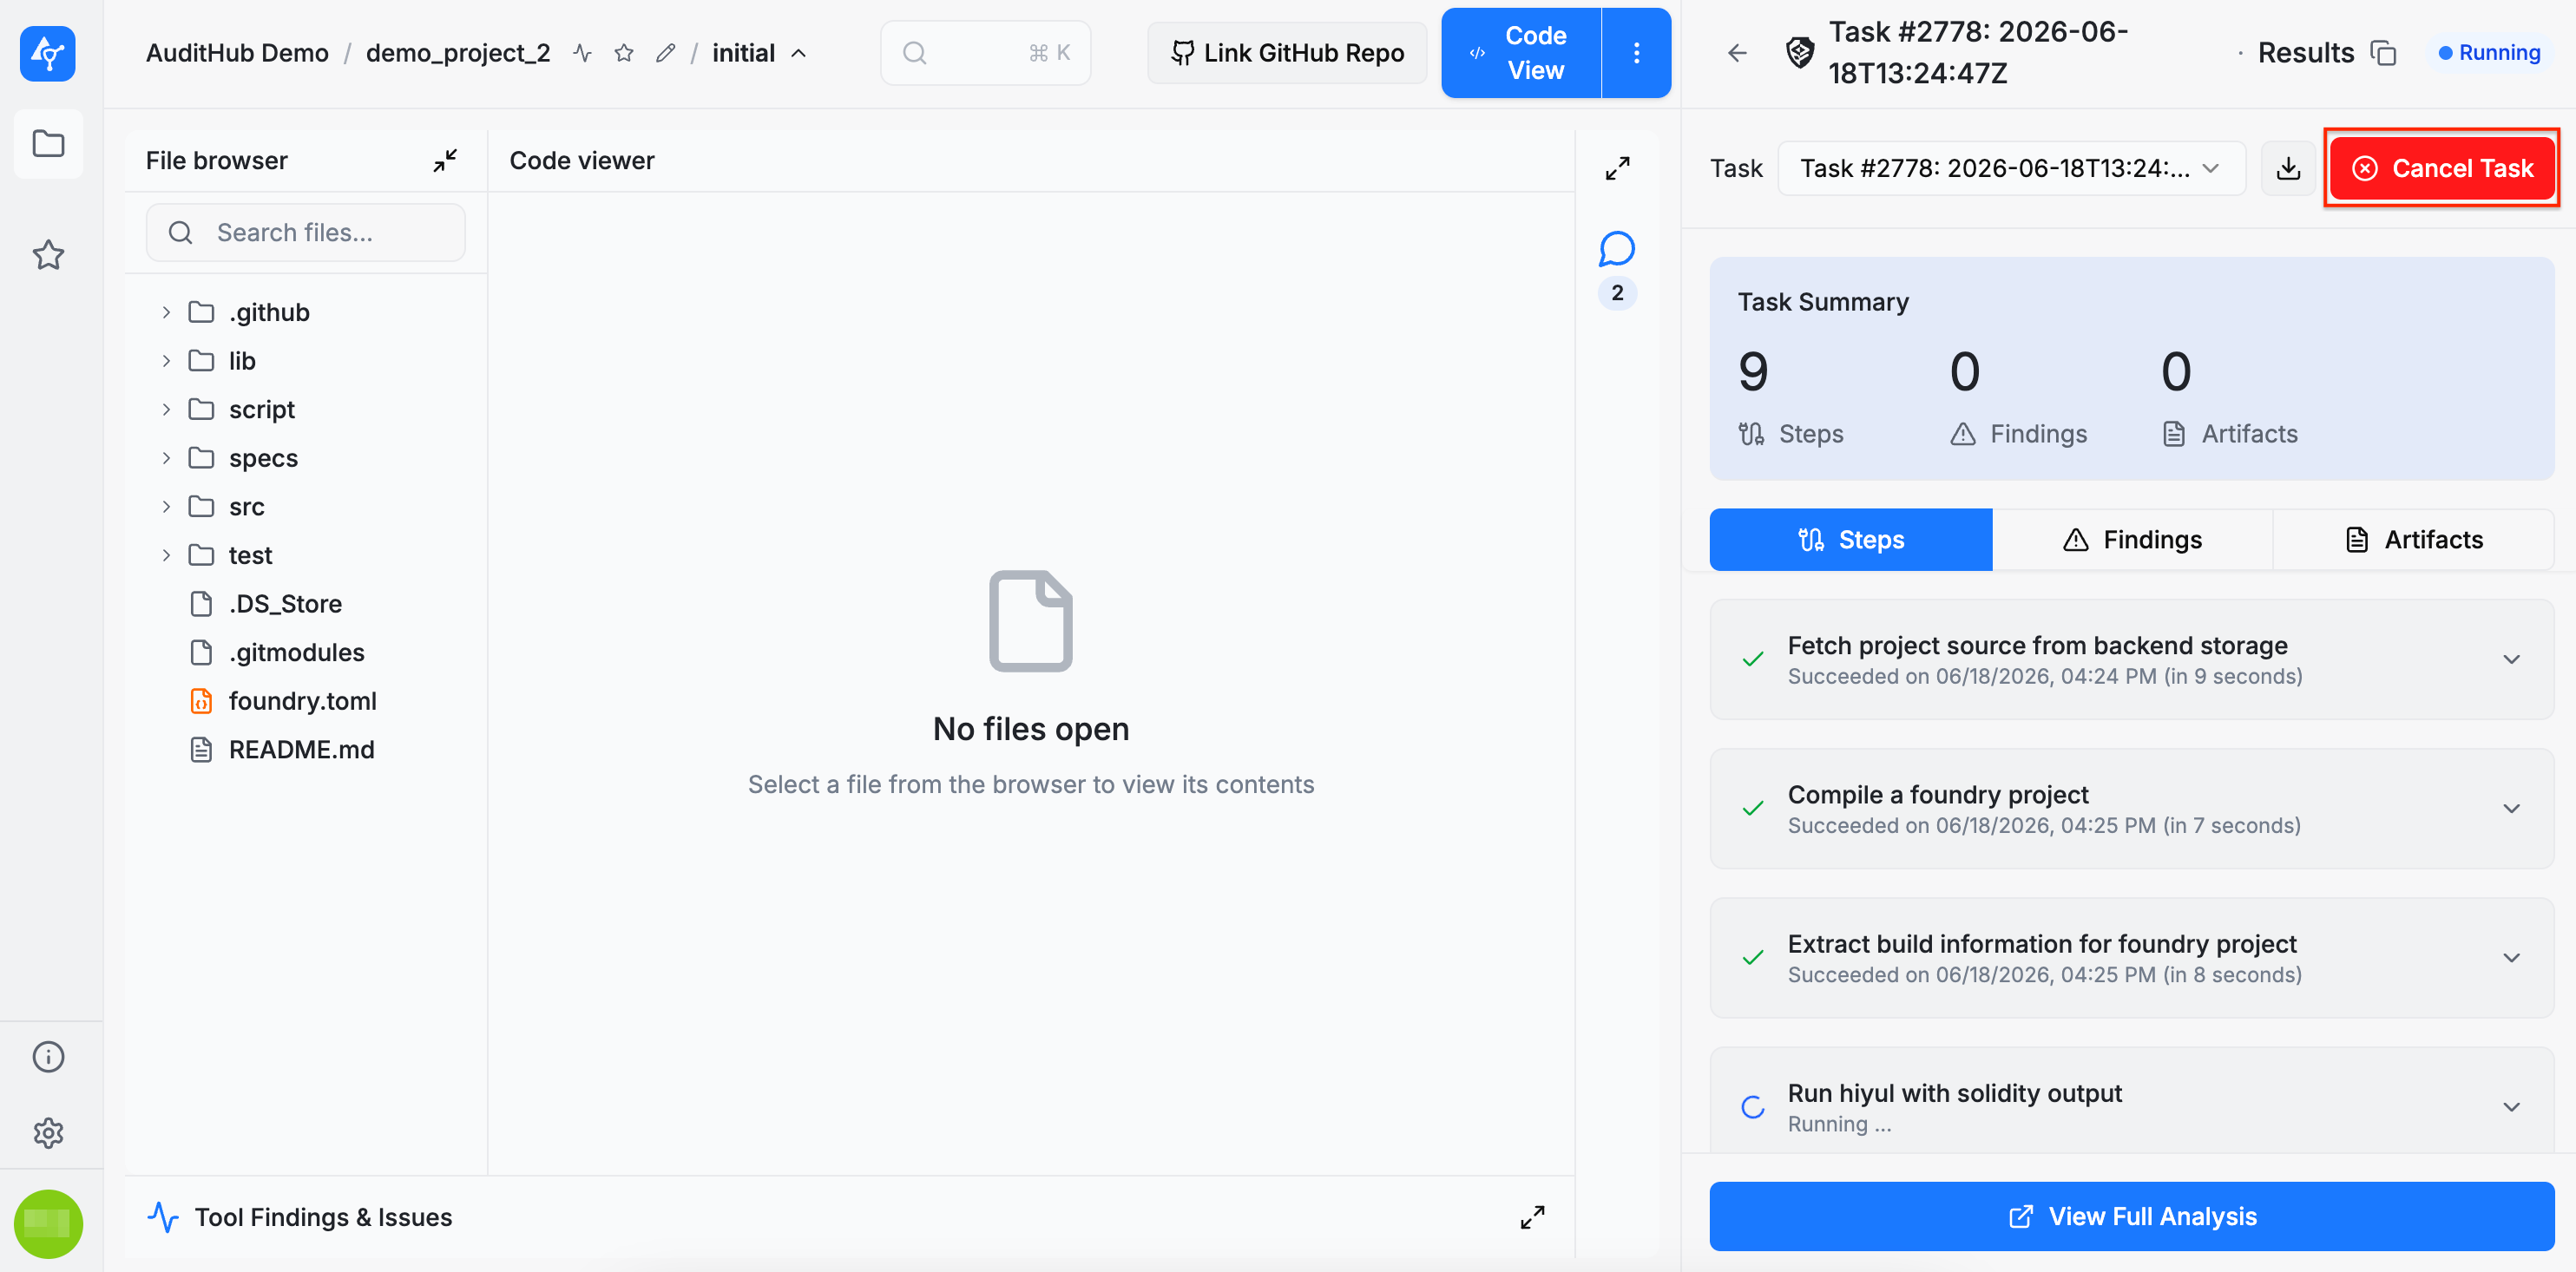Expand Tool Findings & Issues panel
This screenshot has height=1272, width=2576.
[1532, 1217]
